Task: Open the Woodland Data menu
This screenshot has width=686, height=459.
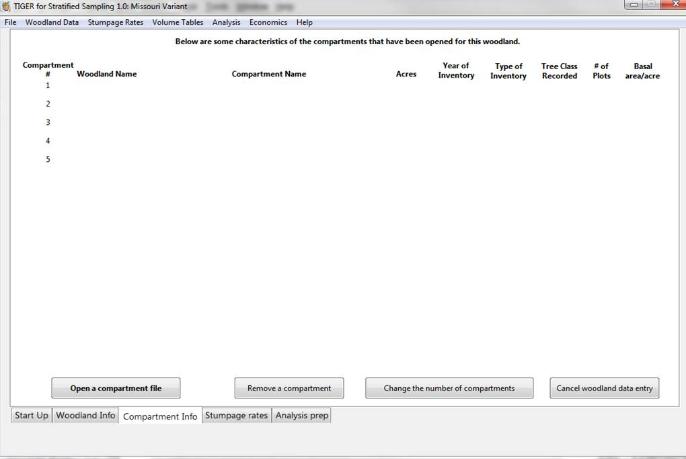Action: [x=51, y=22]
